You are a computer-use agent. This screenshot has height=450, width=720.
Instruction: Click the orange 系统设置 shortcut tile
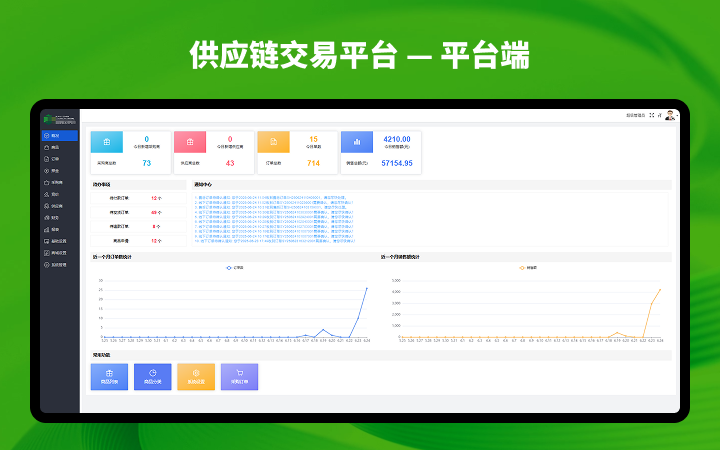click(196, 376)
